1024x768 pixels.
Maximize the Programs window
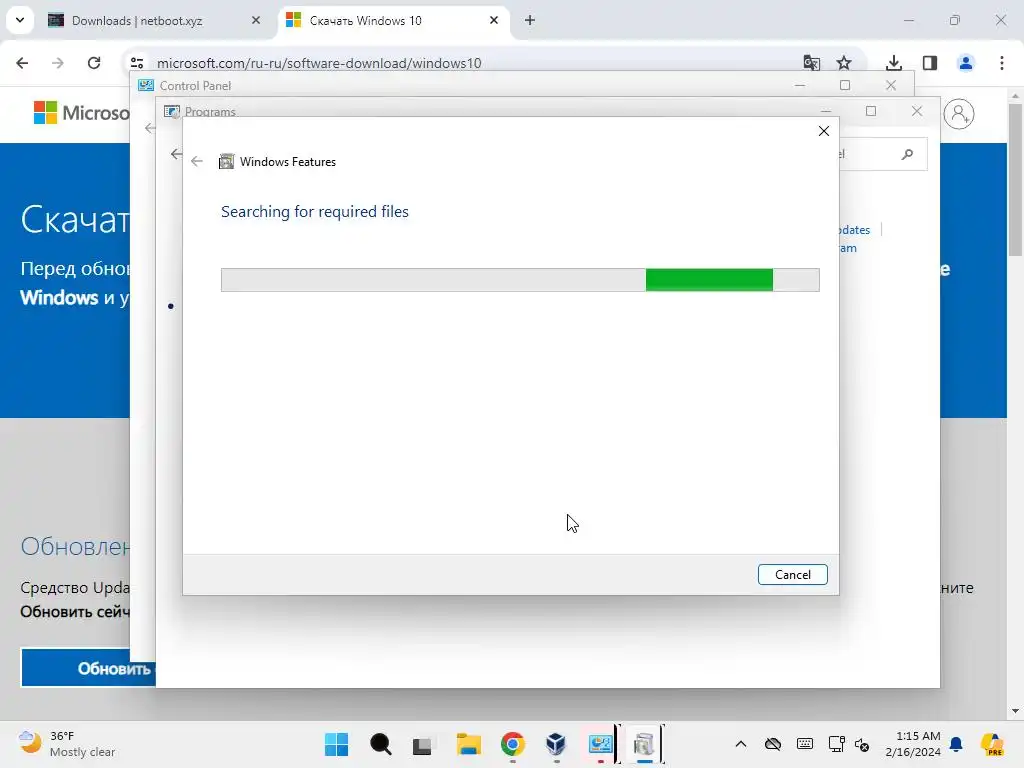point(871,111)
